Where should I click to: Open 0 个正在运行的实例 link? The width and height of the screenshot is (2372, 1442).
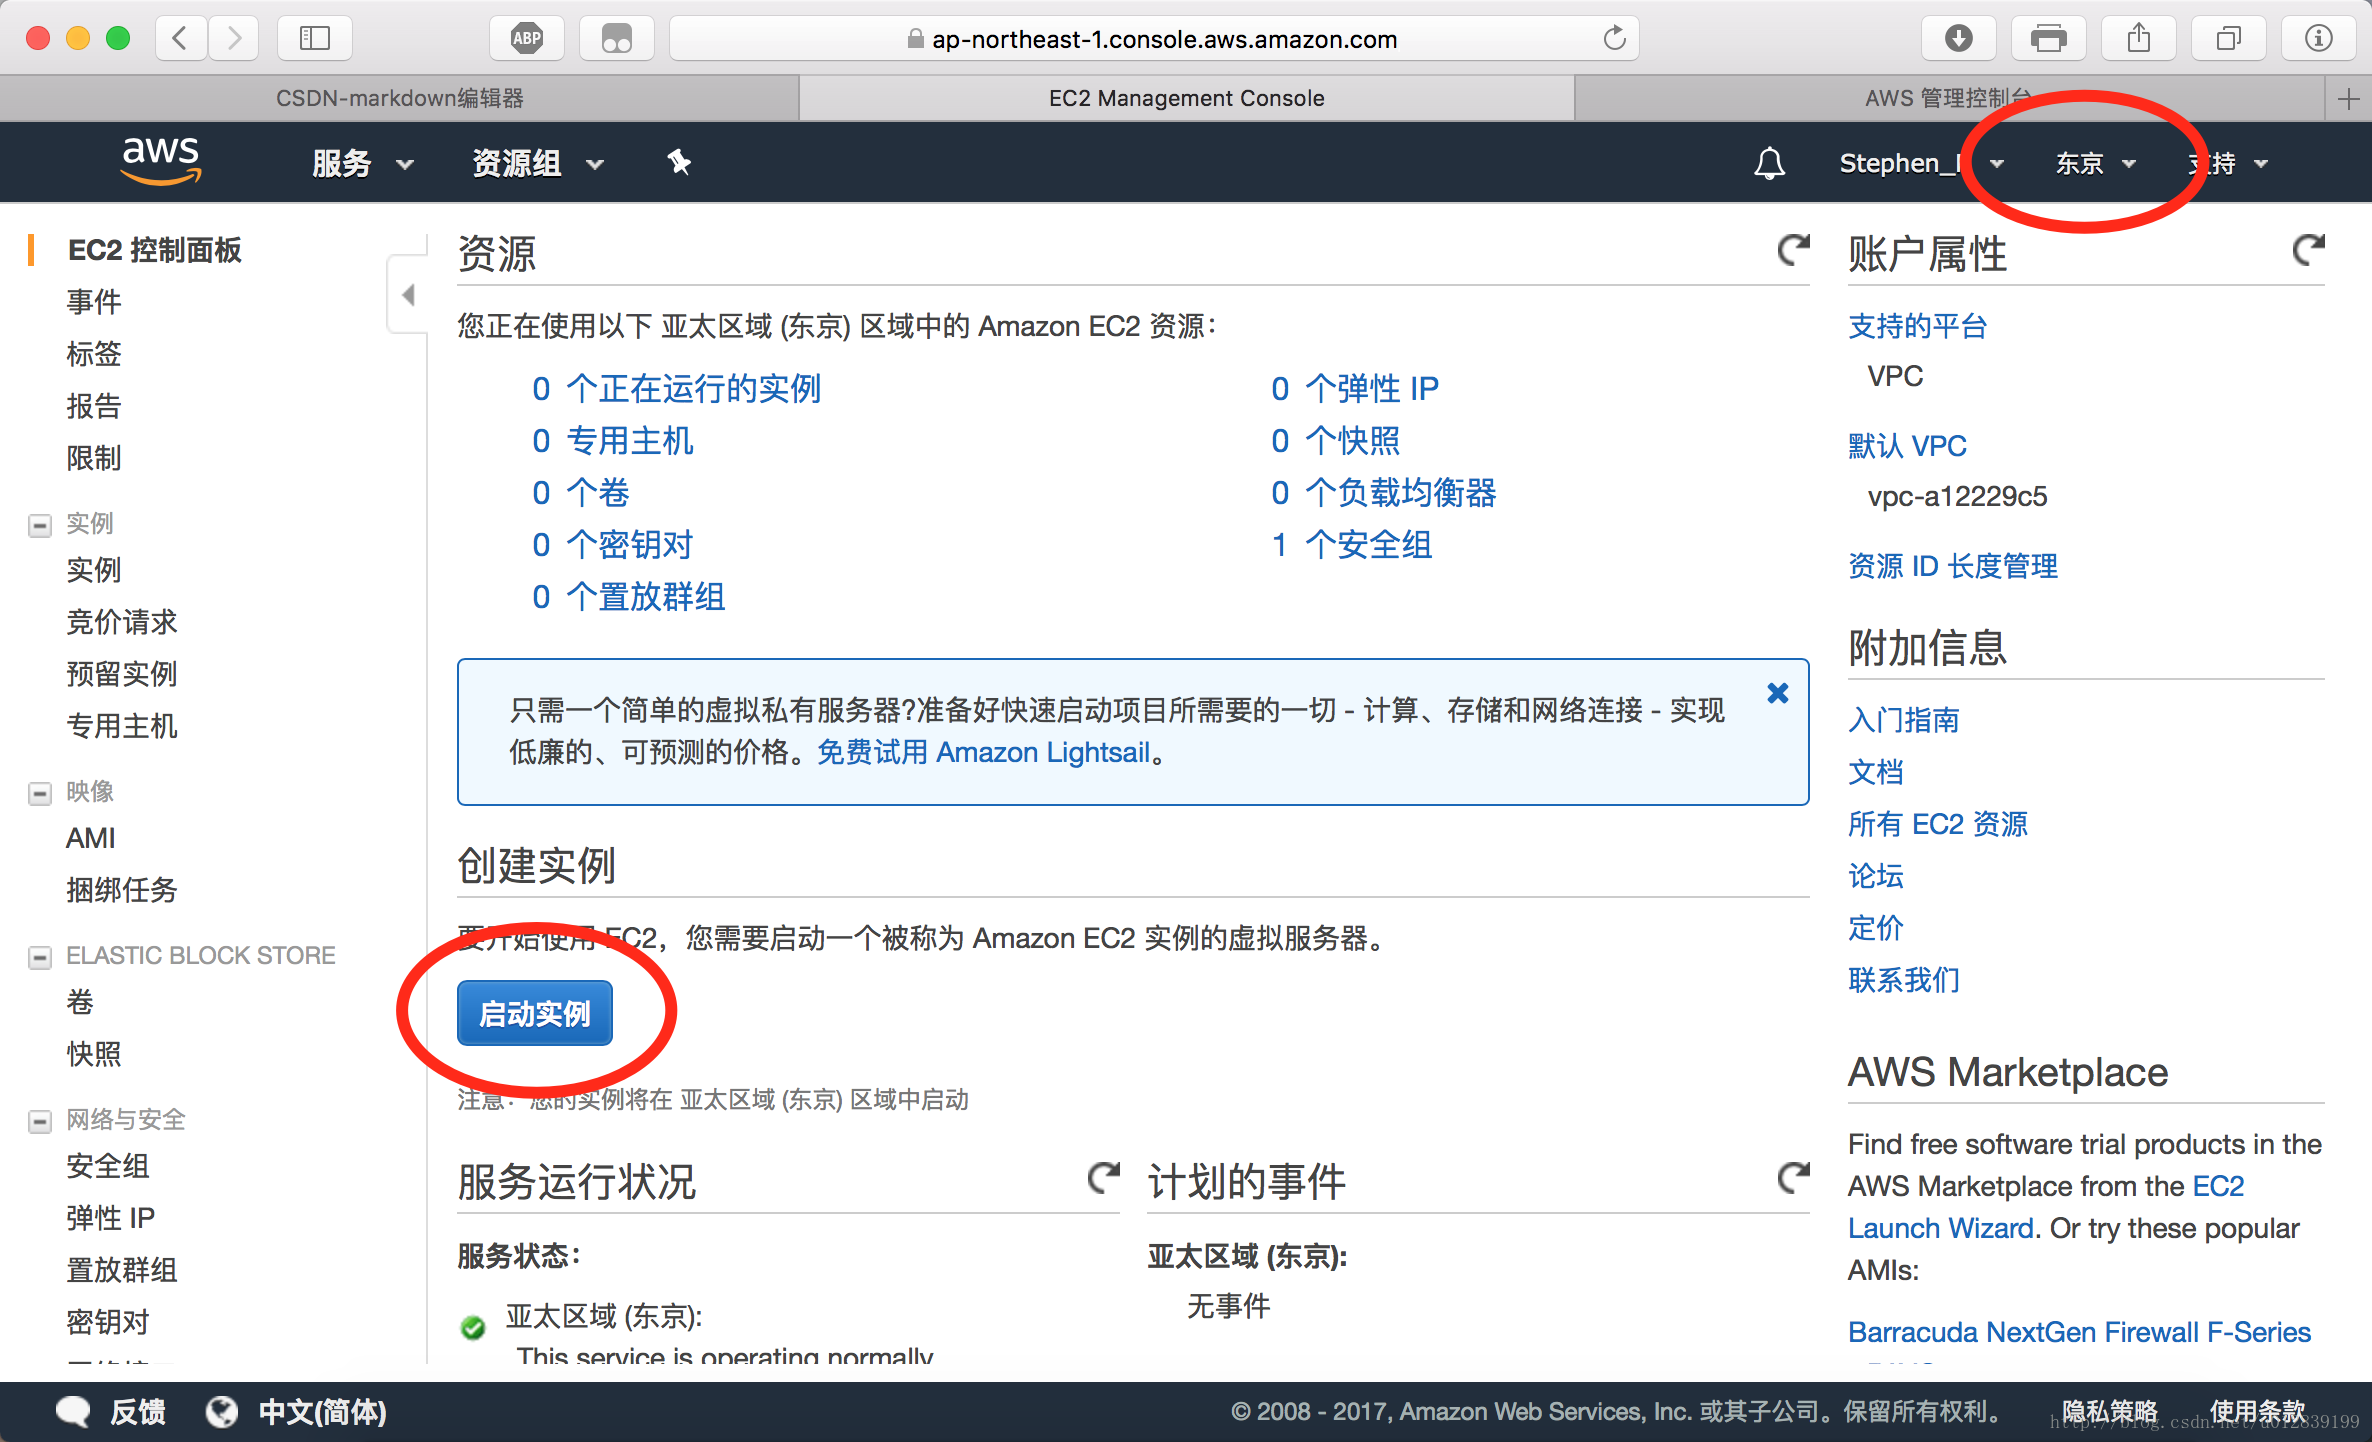pos(676,388)
